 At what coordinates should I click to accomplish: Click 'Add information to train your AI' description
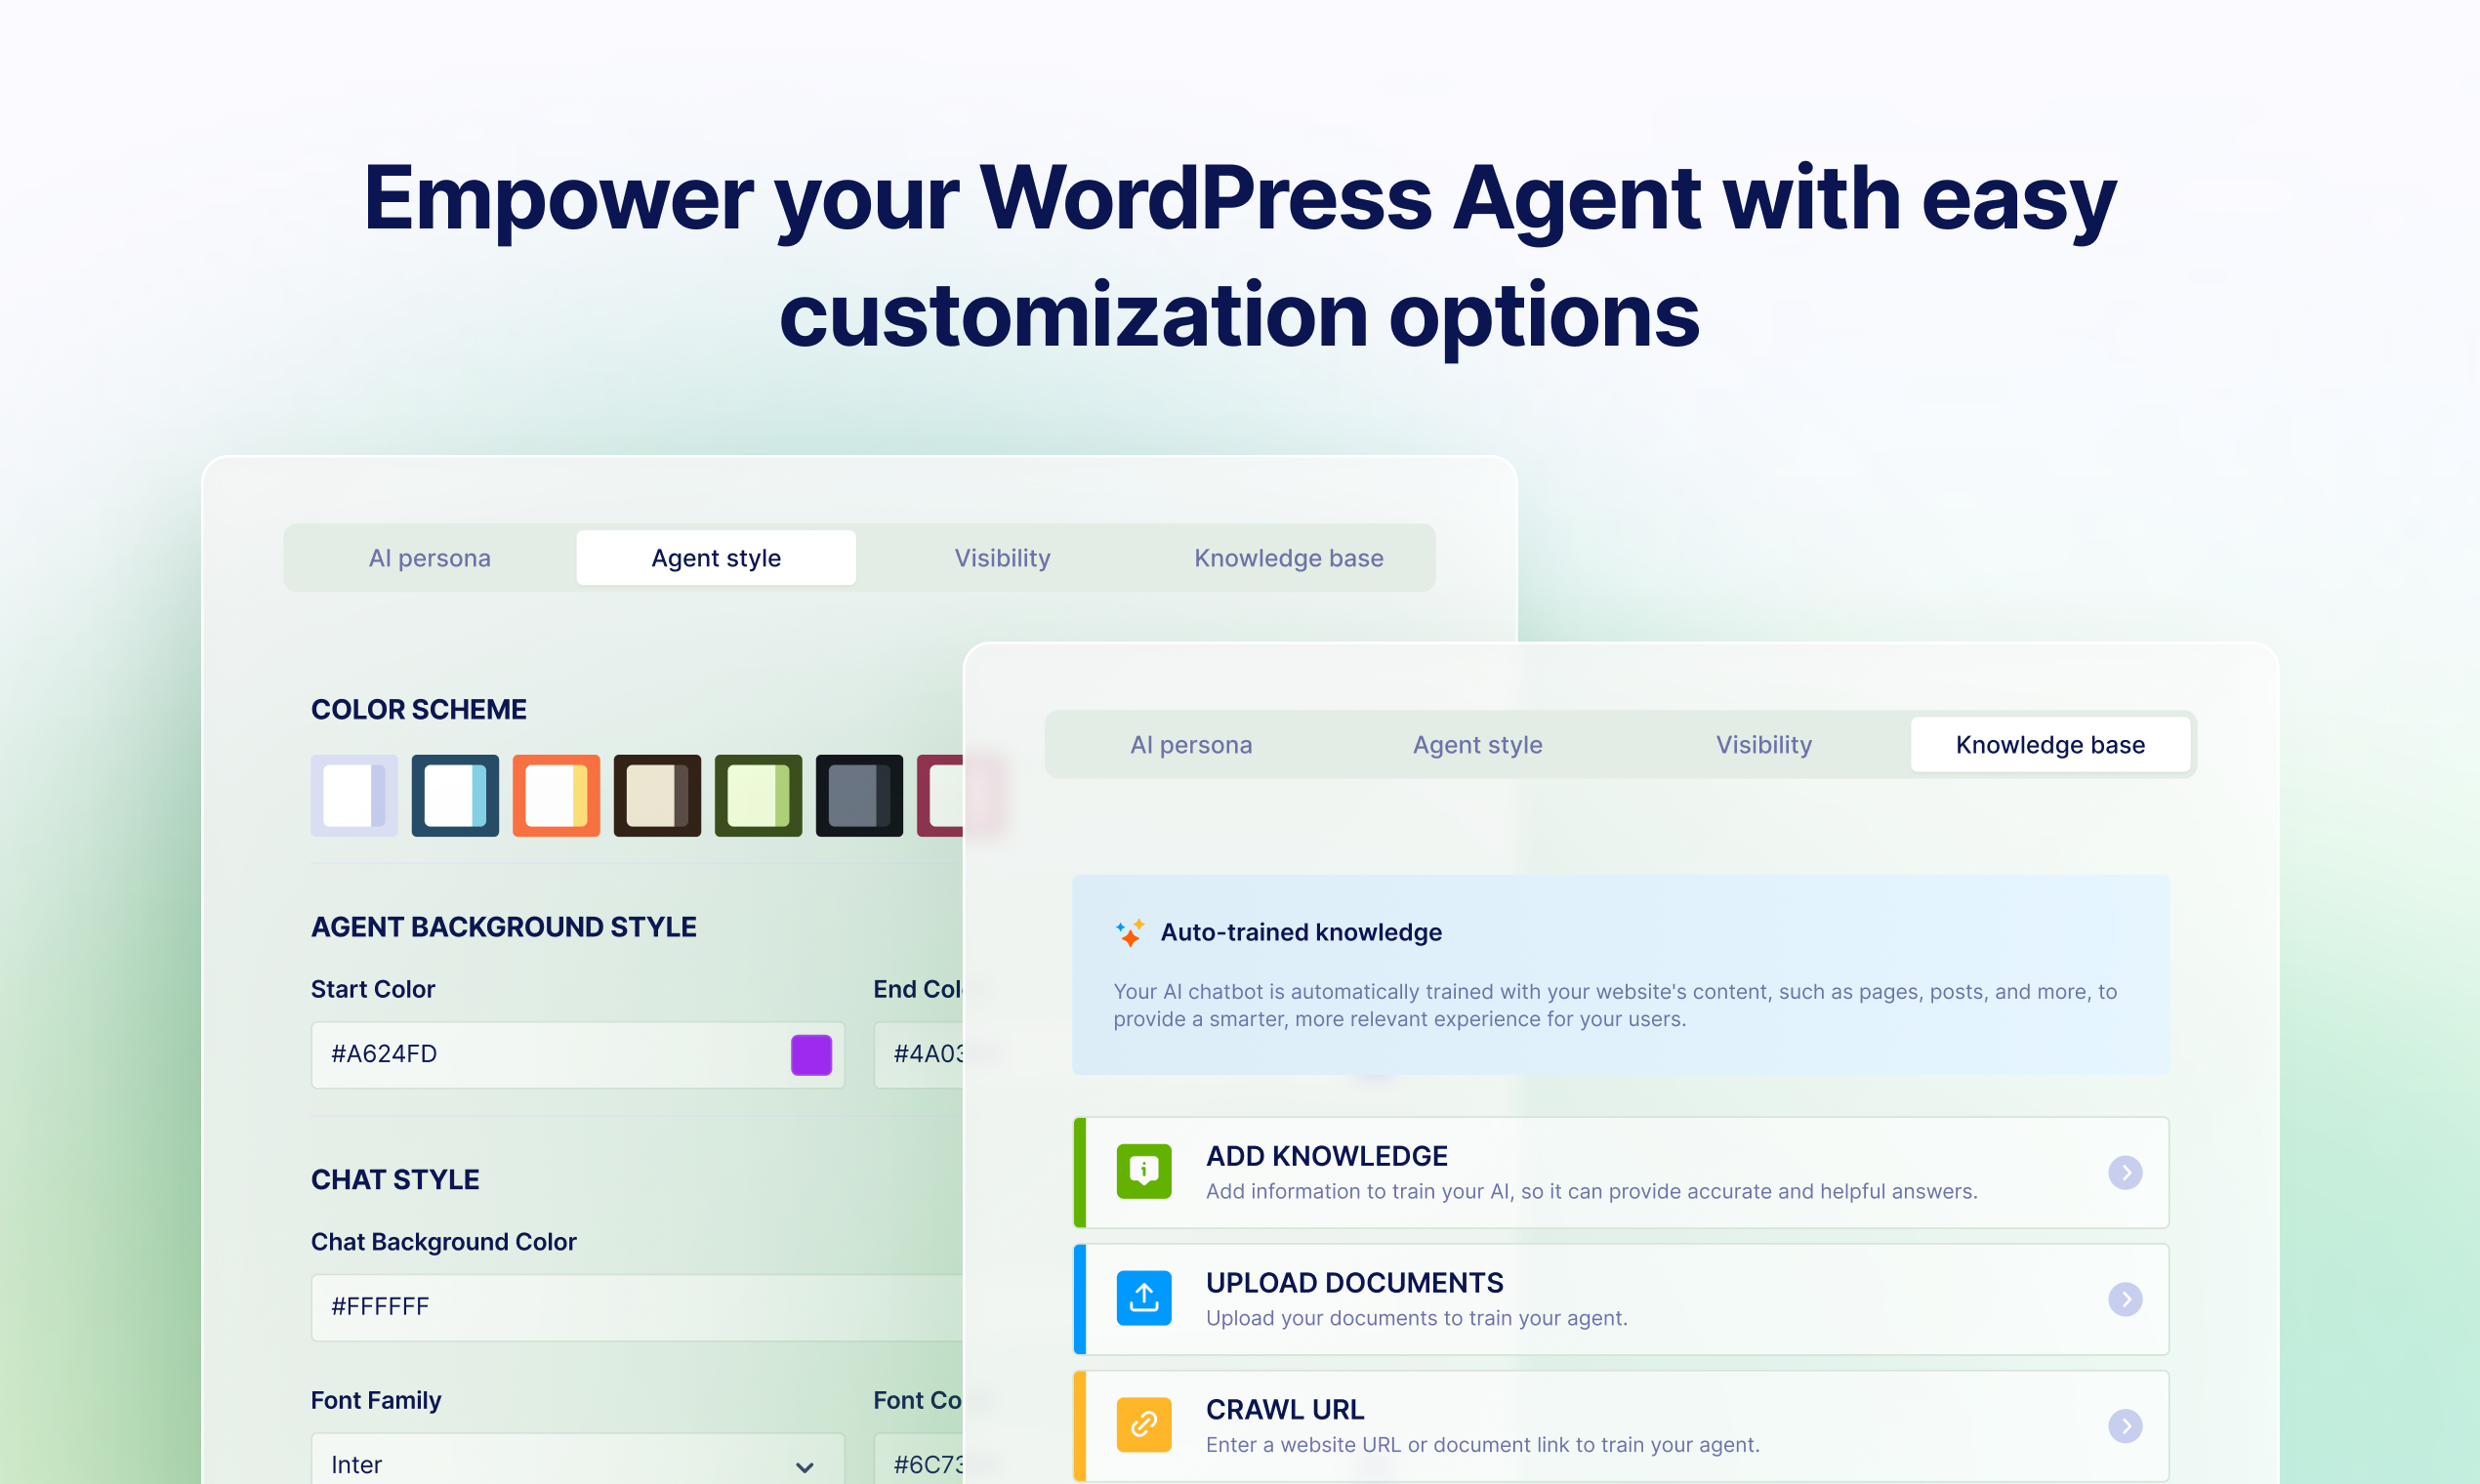click(x=1591, y=1191)
